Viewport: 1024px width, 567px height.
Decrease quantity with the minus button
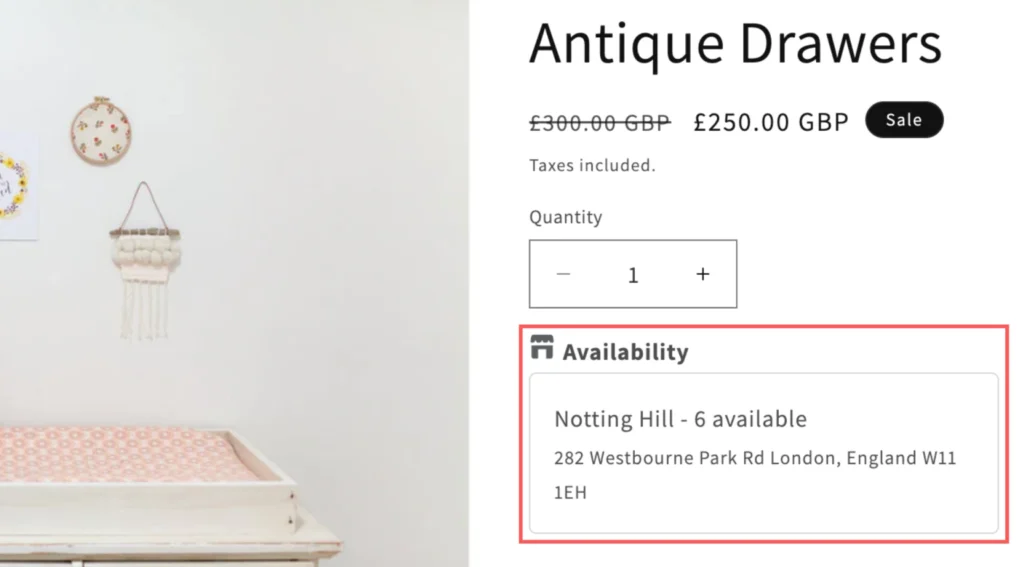564,274
